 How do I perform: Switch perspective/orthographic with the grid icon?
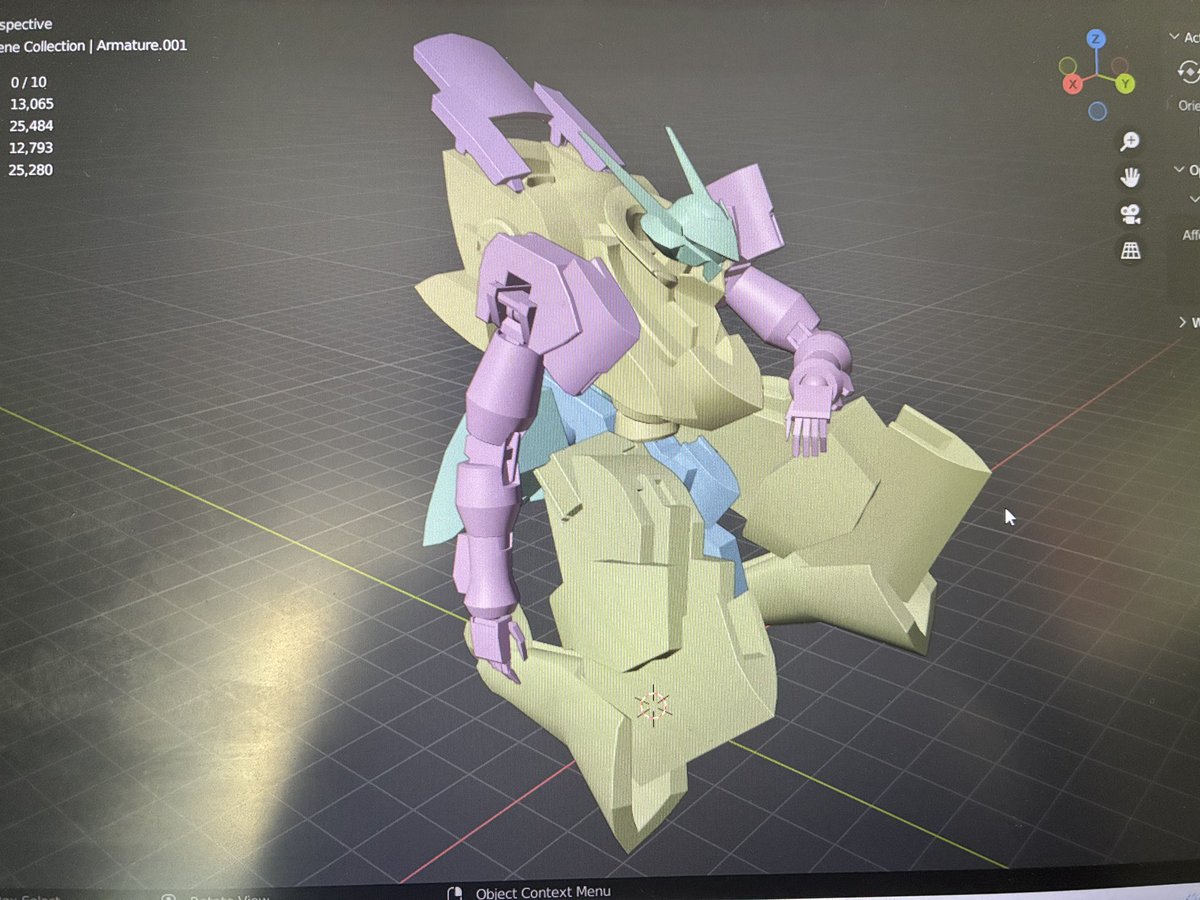coord(1130,250)
